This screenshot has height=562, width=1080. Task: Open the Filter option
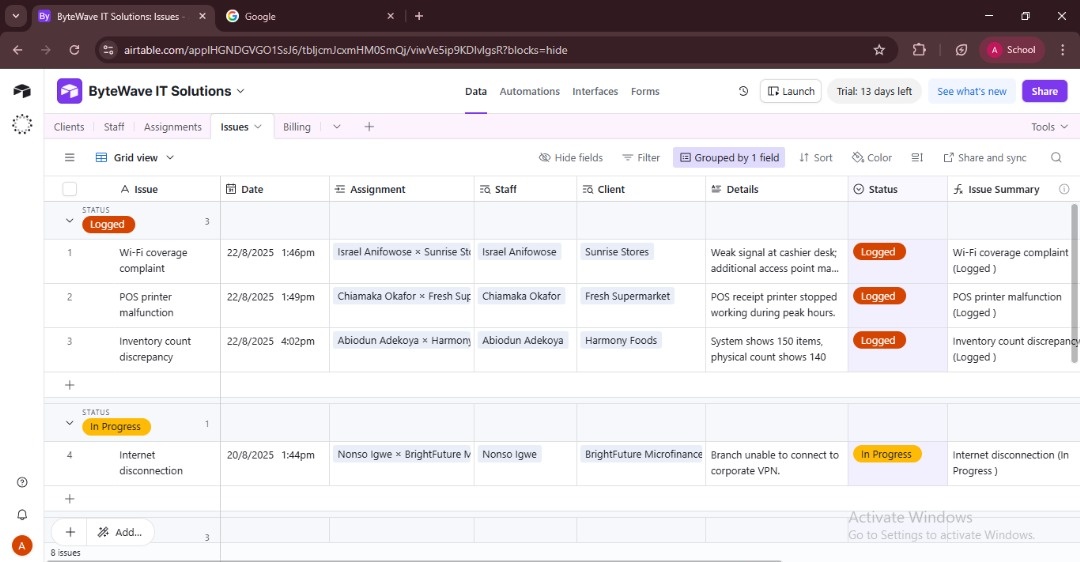pyautogui.click(x=641, y=158)
